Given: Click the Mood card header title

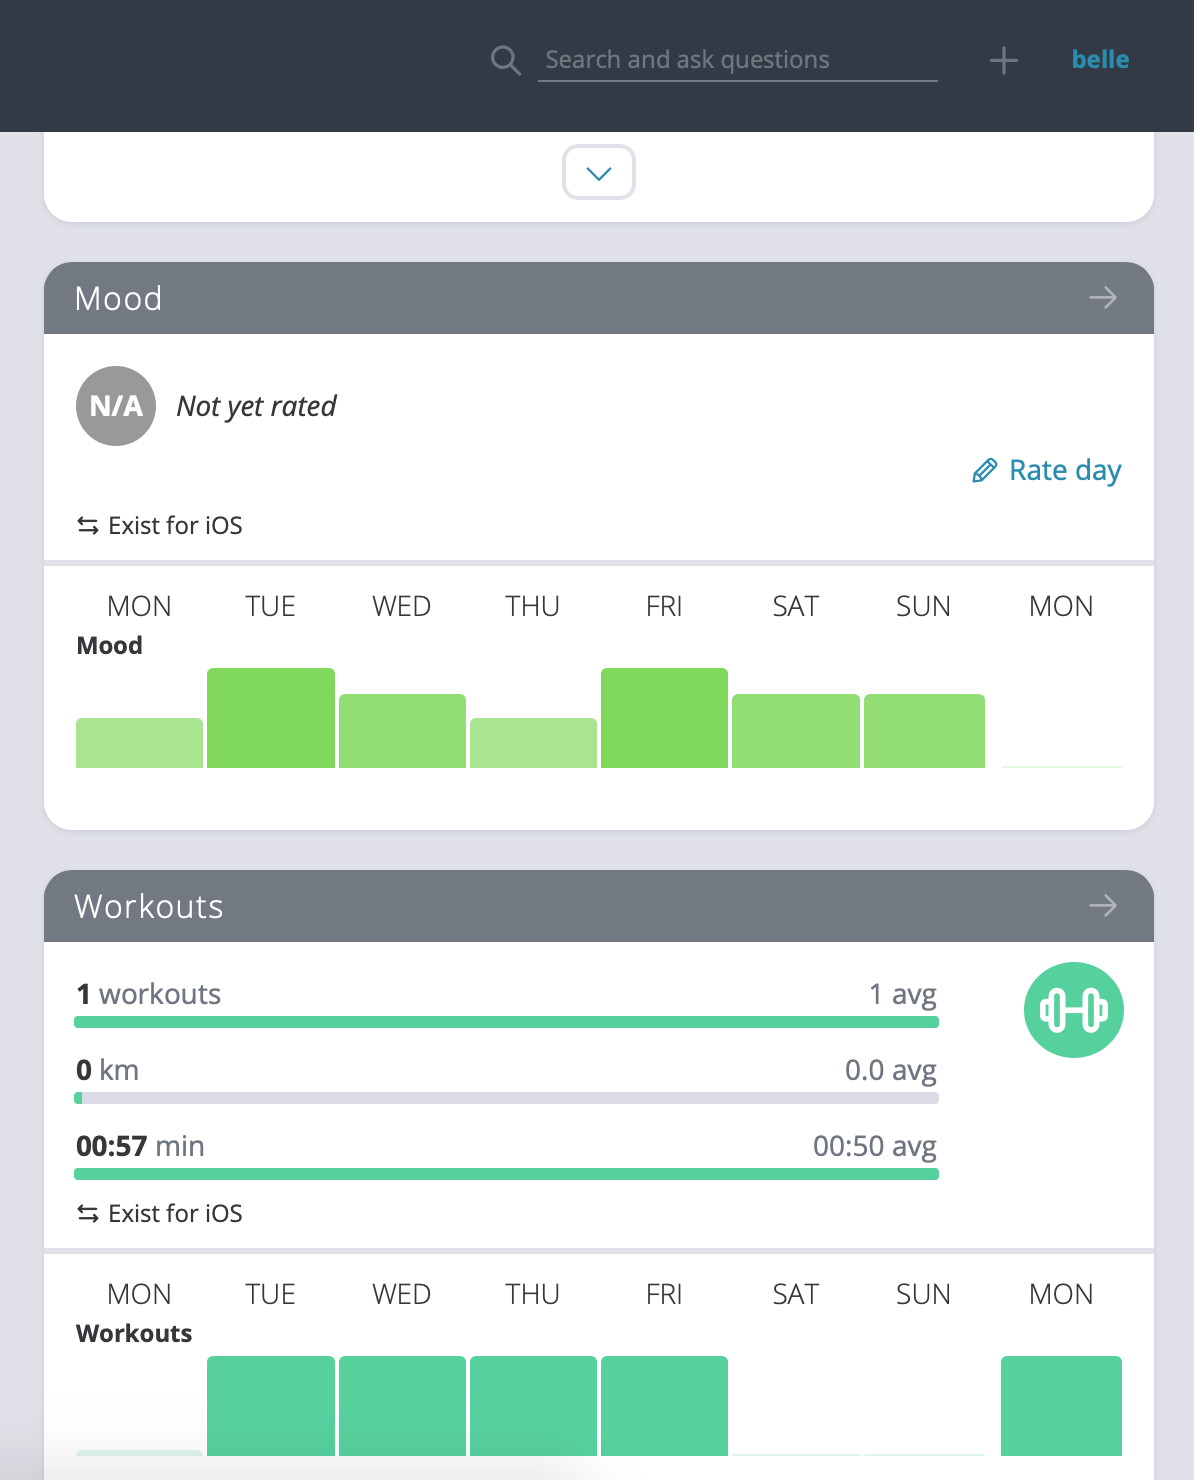Looking at the screenshot, I should click(118, 298).
